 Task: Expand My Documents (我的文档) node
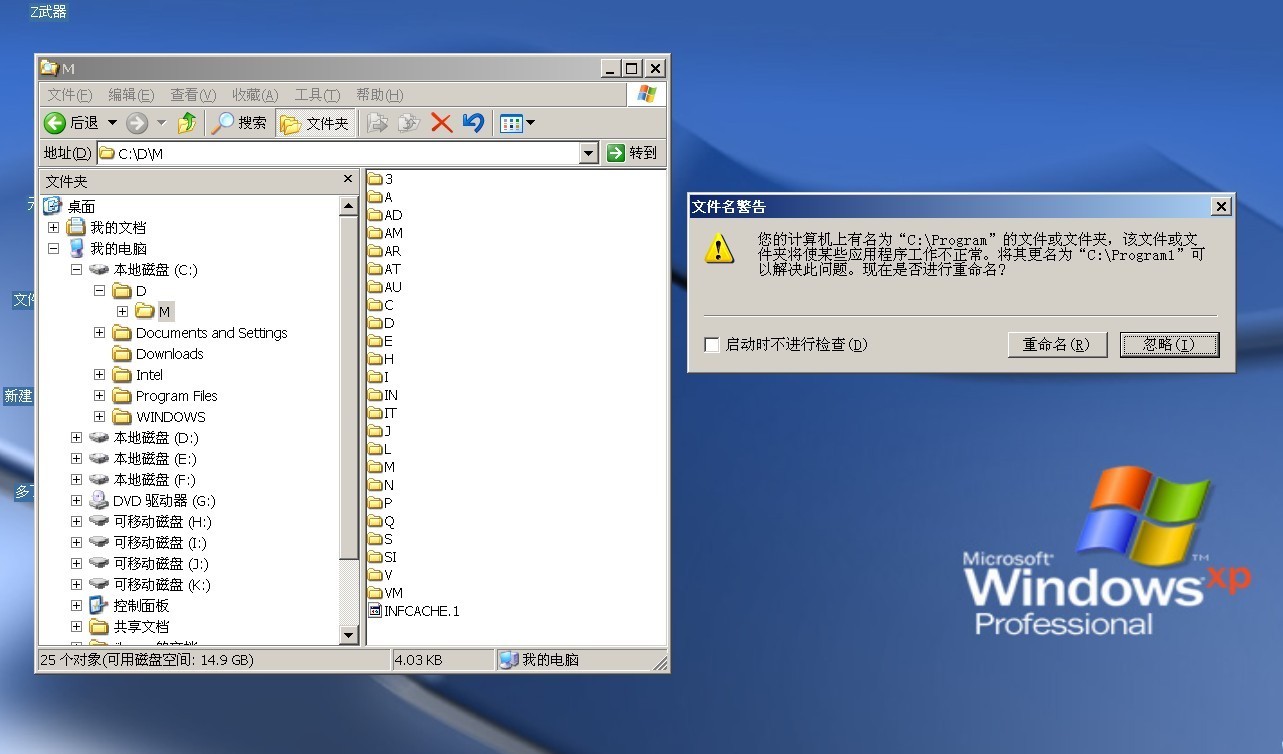(x=54, y=228)
